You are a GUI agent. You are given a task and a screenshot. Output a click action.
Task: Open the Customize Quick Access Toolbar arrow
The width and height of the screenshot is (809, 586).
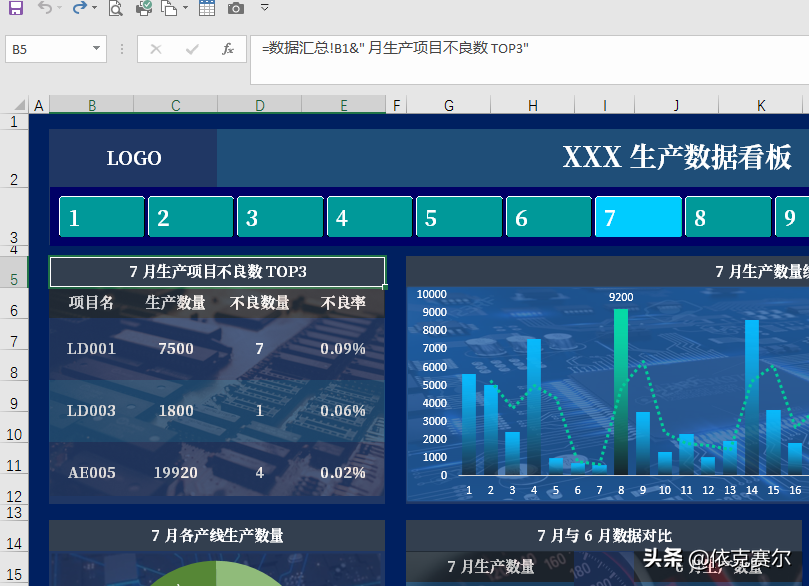tap(265, 7)
